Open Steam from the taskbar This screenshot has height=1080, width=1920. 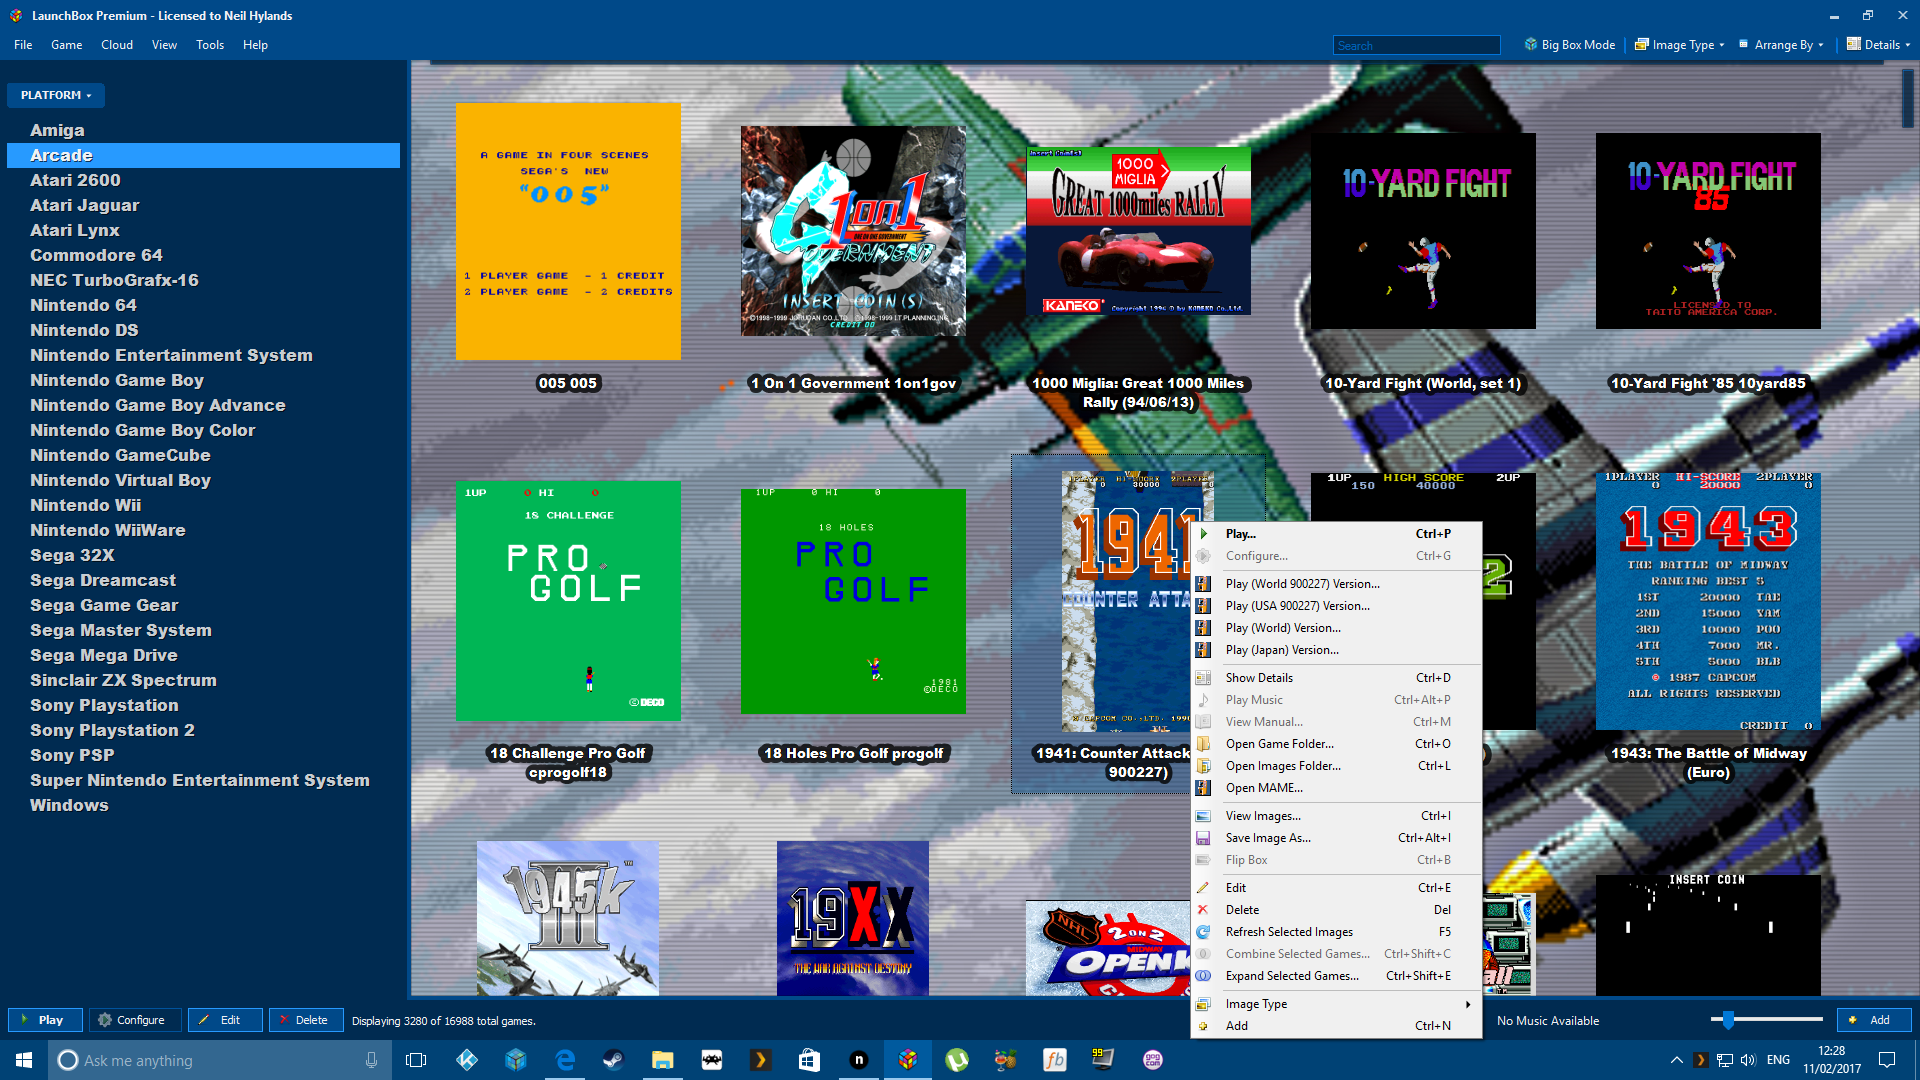613,1060
